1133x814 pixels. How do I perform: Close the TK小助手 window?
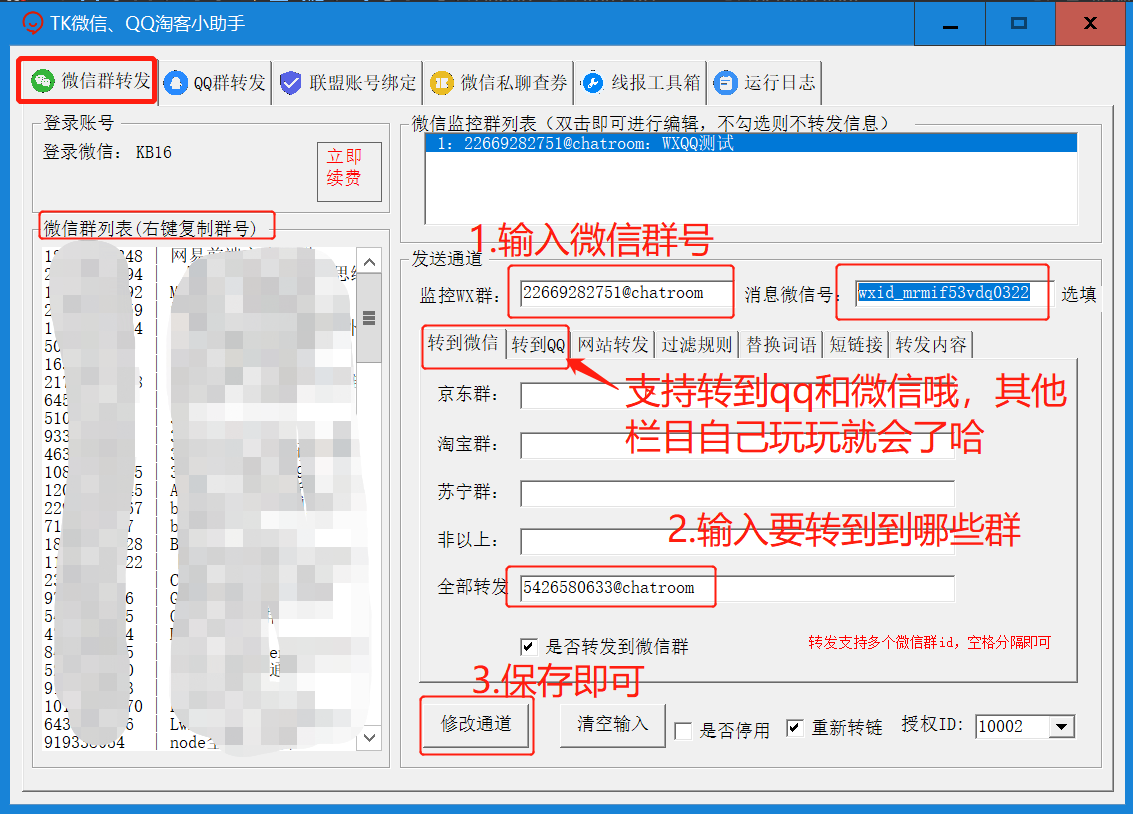(x=1090, y=24)
